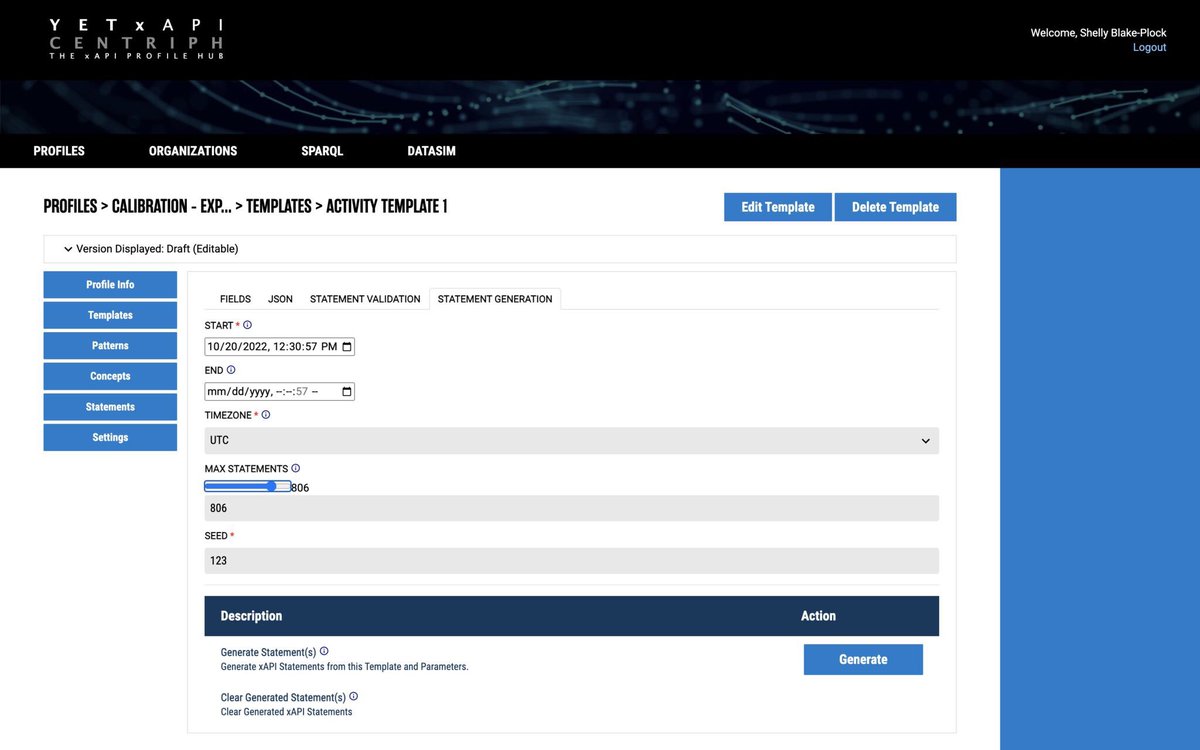Click the Generate Statement(s) info icon
1200x750 pixels.
click(324, 651)
